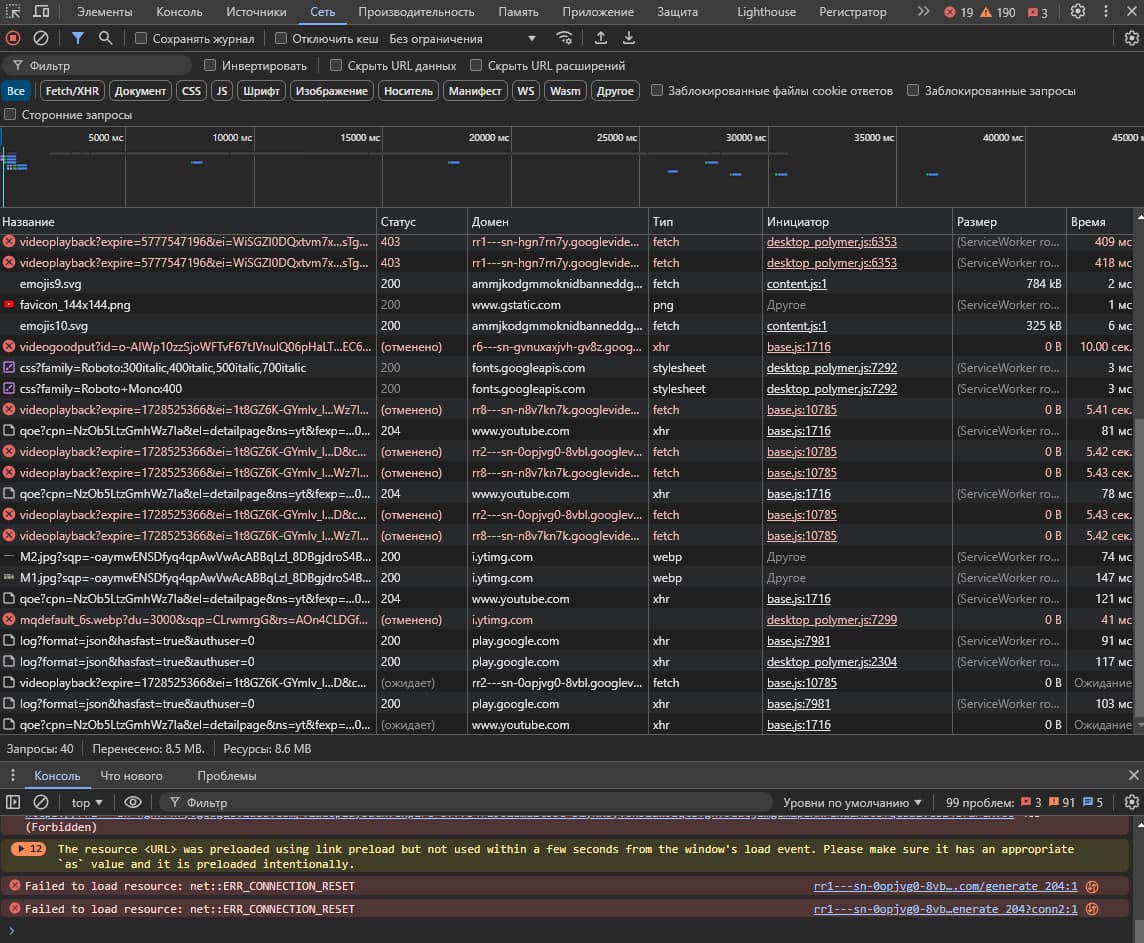
Task: Open drawer three-dot menu
Action: pyautogui.click(x=12, y=775)
